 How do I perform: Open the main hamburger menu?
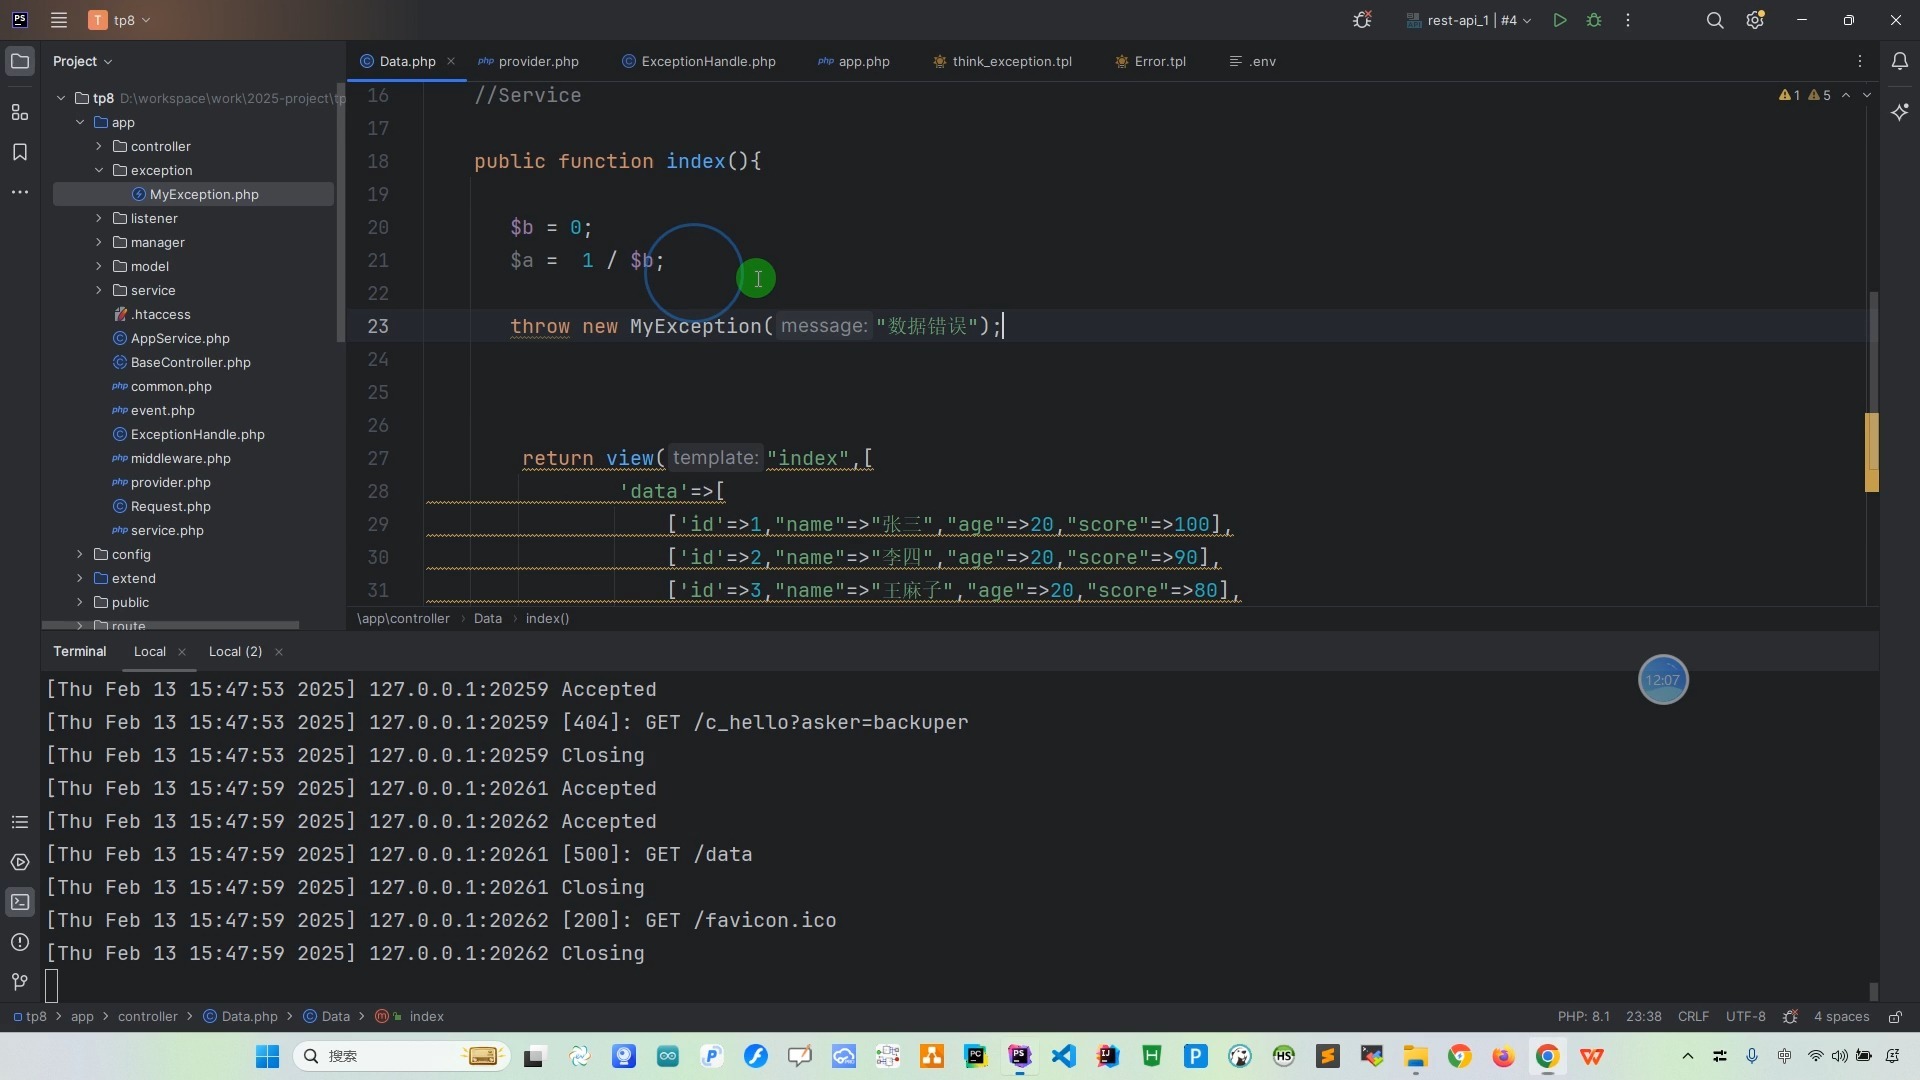[59, 20]
